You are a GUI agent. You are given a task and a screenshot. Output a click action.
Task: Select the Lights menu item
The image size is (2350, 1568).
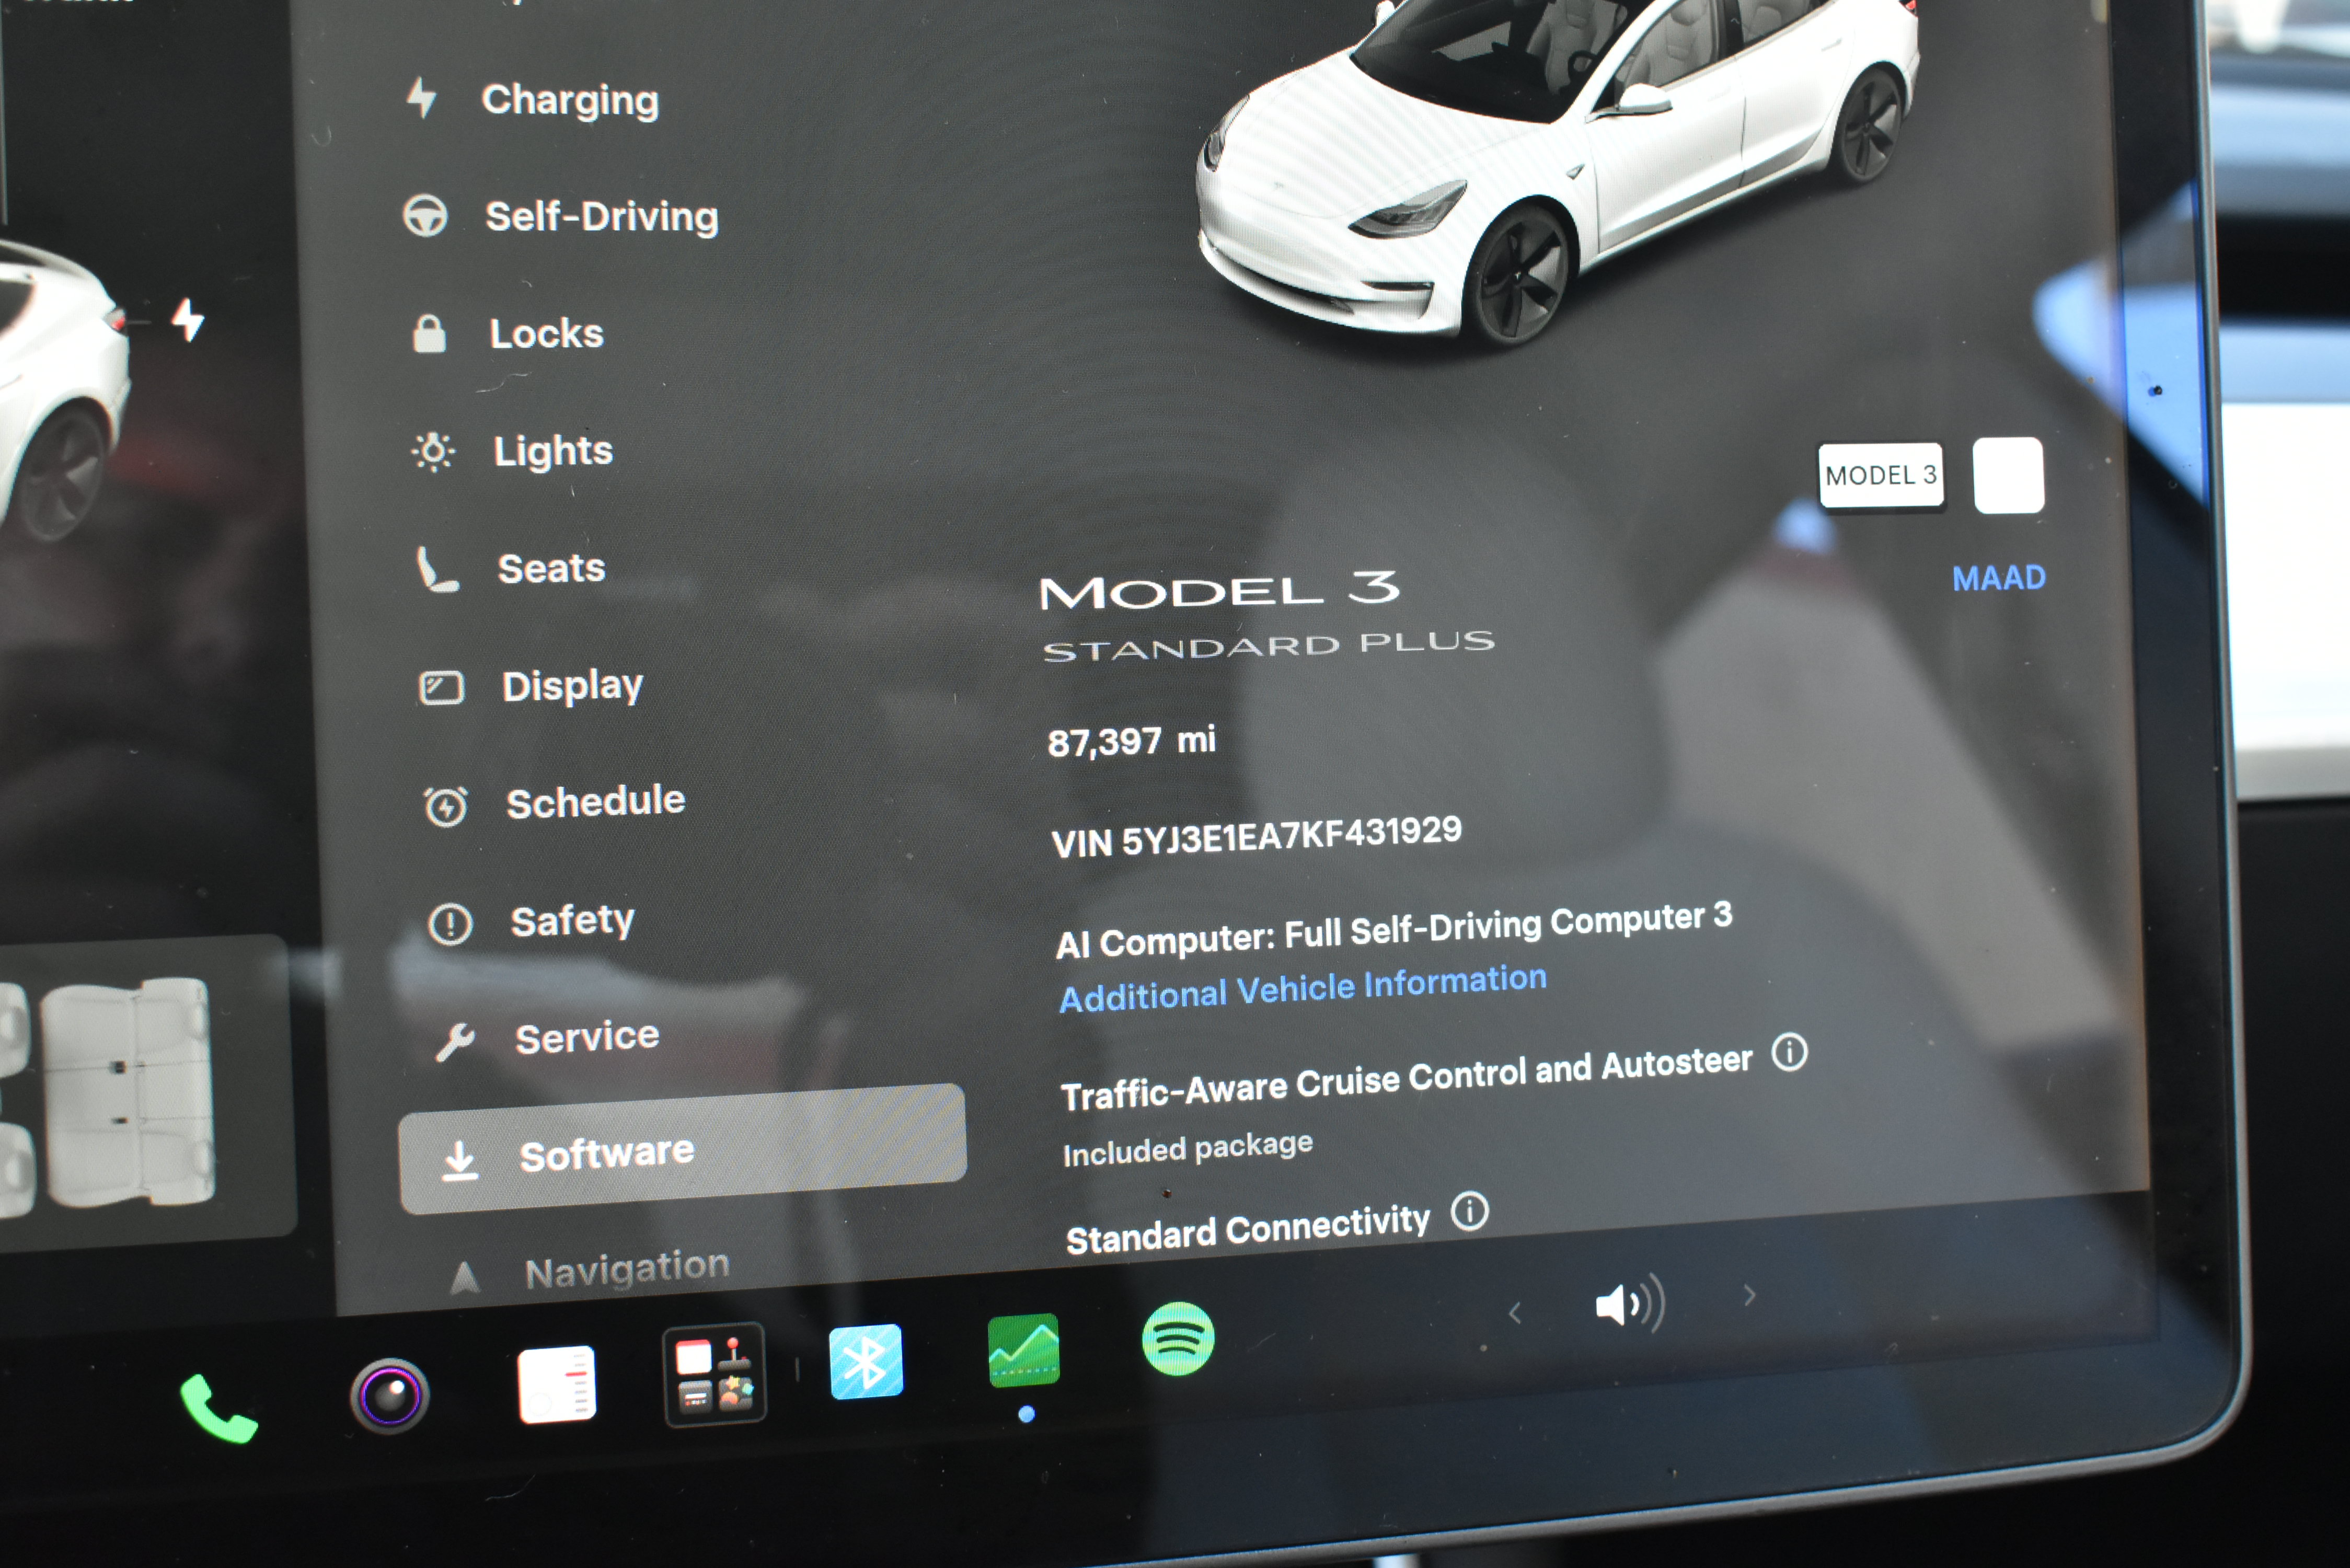(x=513, y=451)
